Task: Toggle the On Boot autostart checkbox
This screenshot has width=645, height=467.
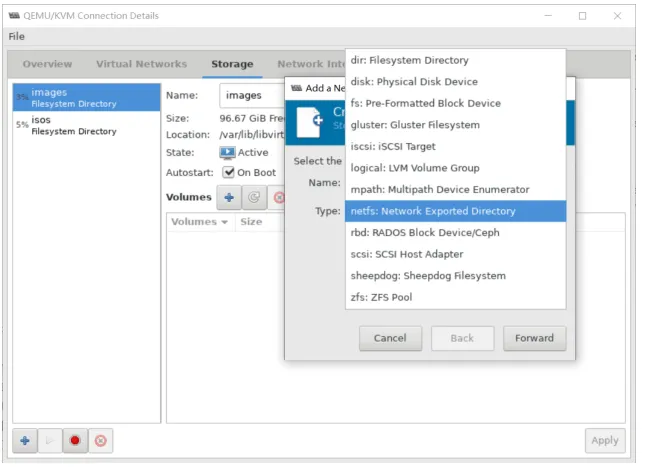Action: [x=228, y=172]
